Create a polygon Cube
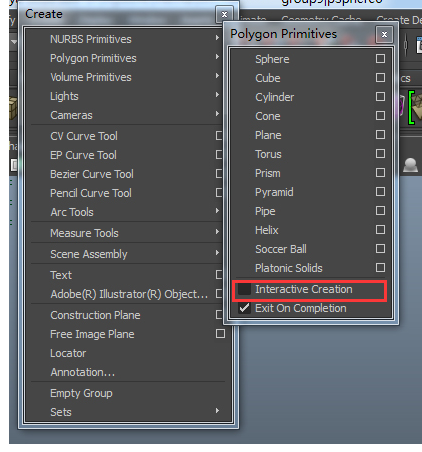 pos(268,78)
